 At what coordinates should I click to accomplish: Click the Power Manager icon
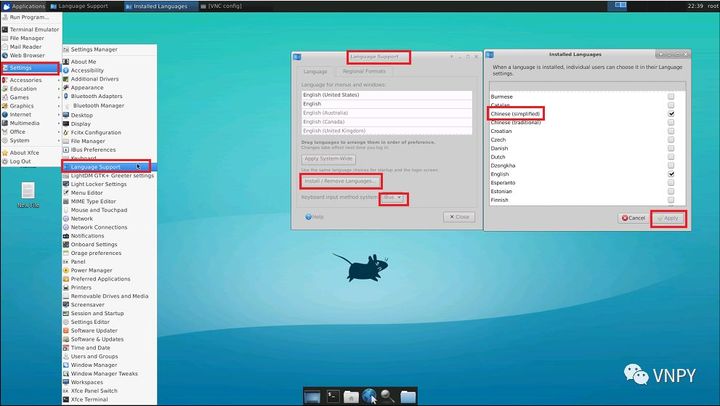click(x=66, y=270)
